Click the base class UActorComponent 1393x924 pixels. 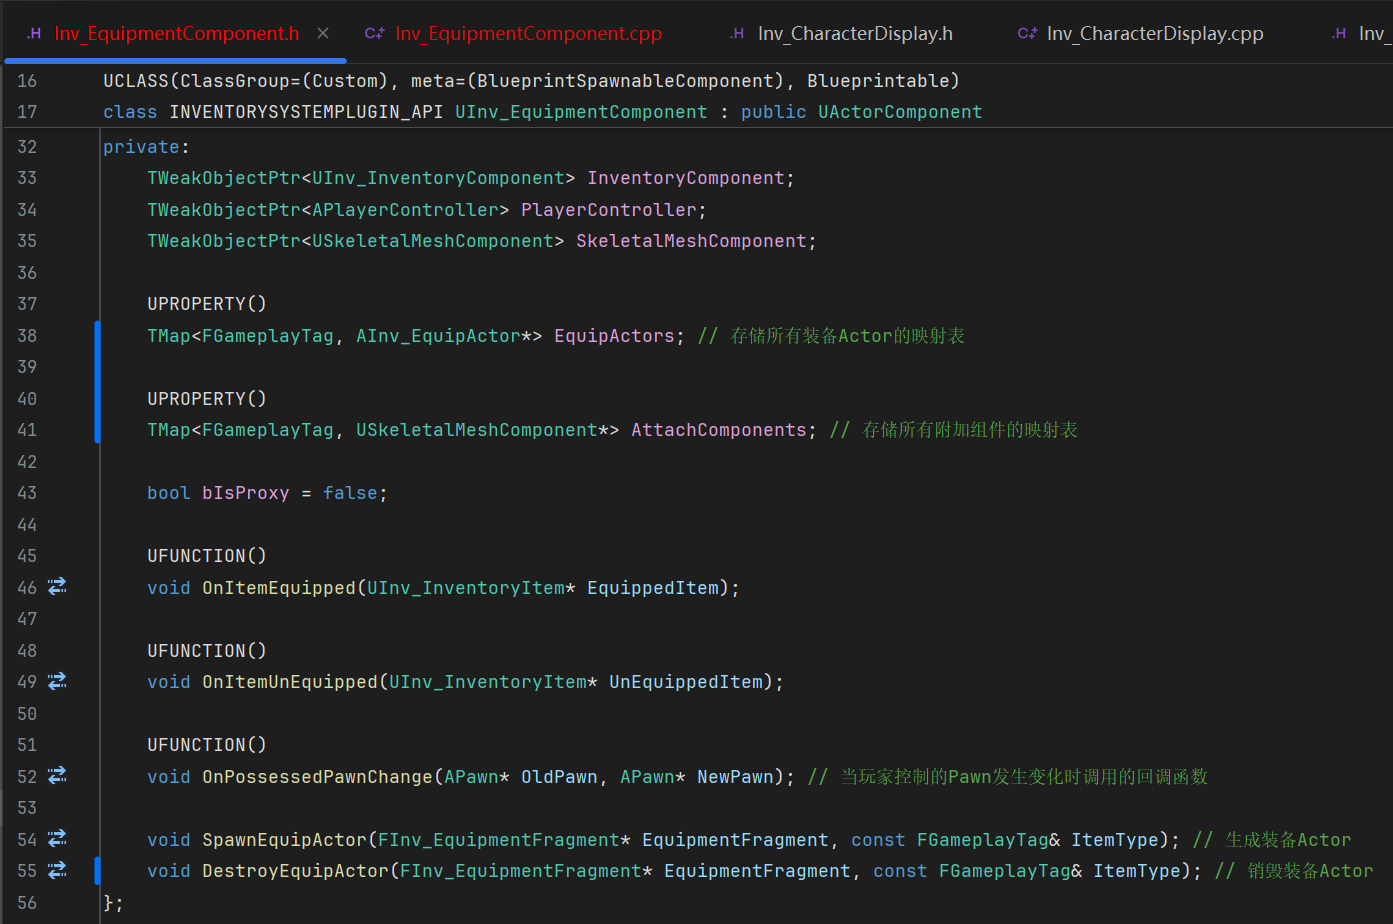click(900, 112)
